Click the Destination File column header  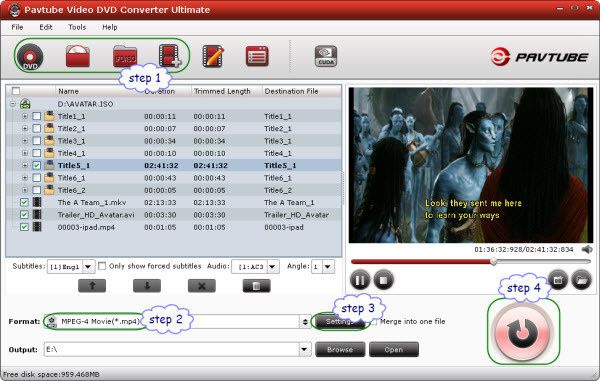tap(291, 91)
